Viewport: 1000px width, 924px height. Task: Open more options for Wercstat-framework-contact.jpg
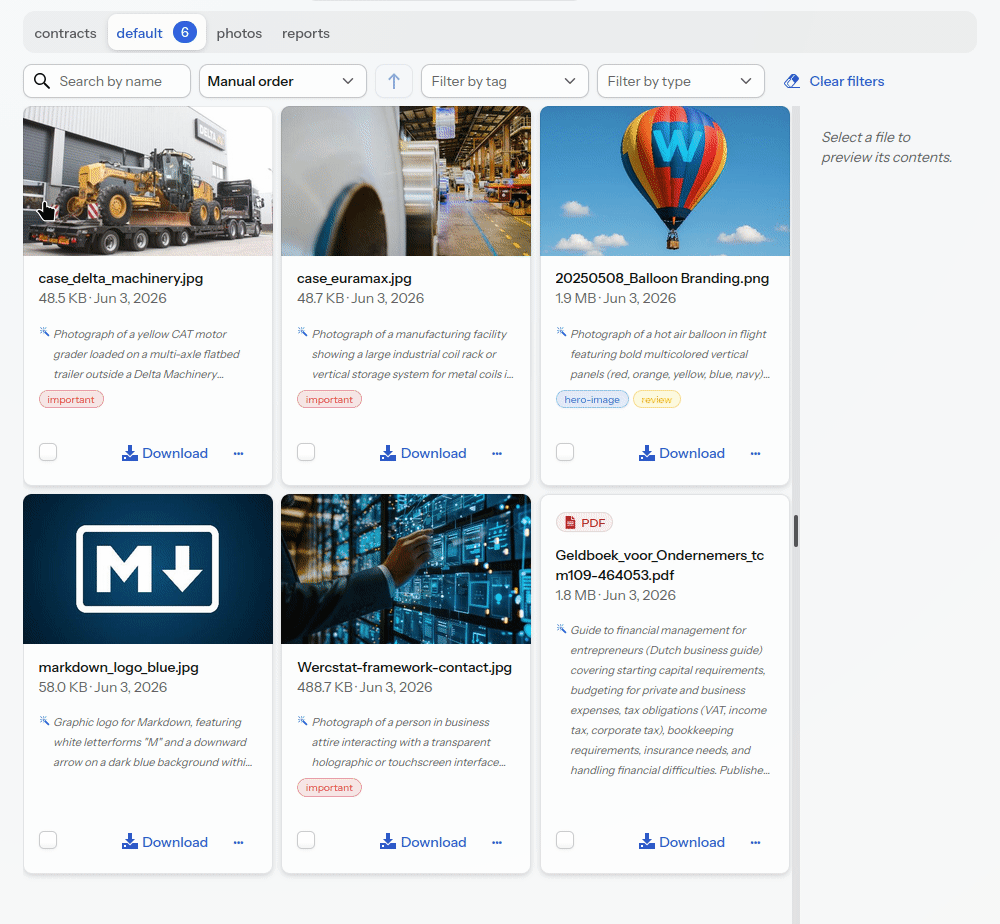[x=497, y=842]
